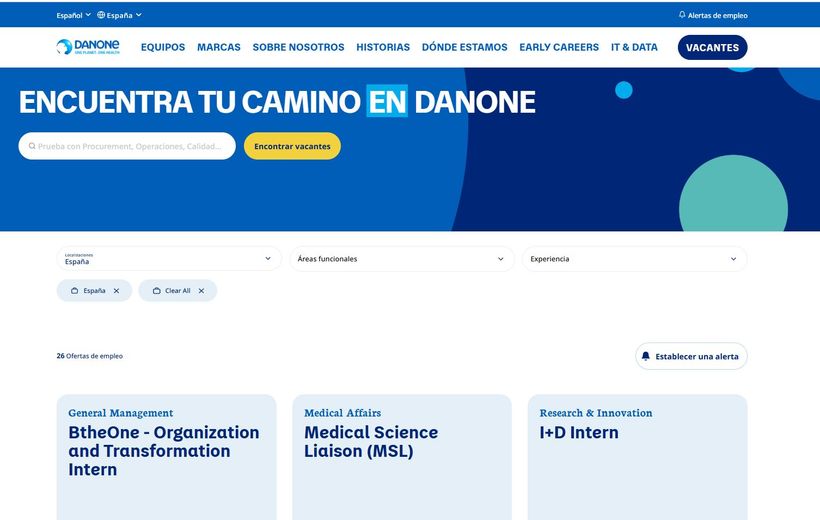Click the ENCUENTRA TU CAMINO EN DANONE heading

point(277,101)
